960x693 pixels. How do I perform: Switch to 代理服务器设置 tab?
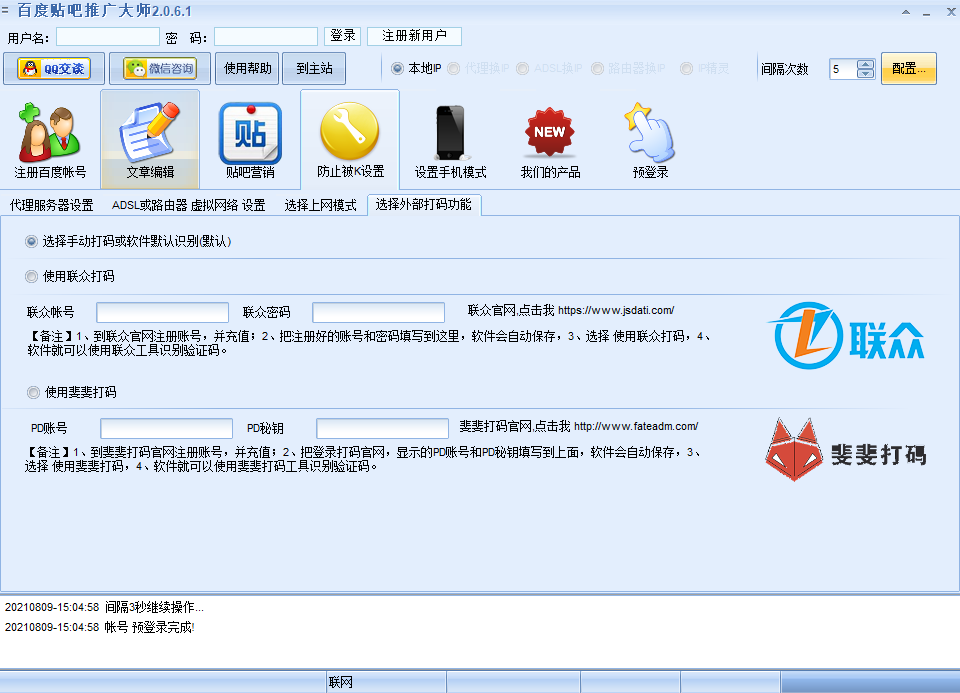point(51,205)
